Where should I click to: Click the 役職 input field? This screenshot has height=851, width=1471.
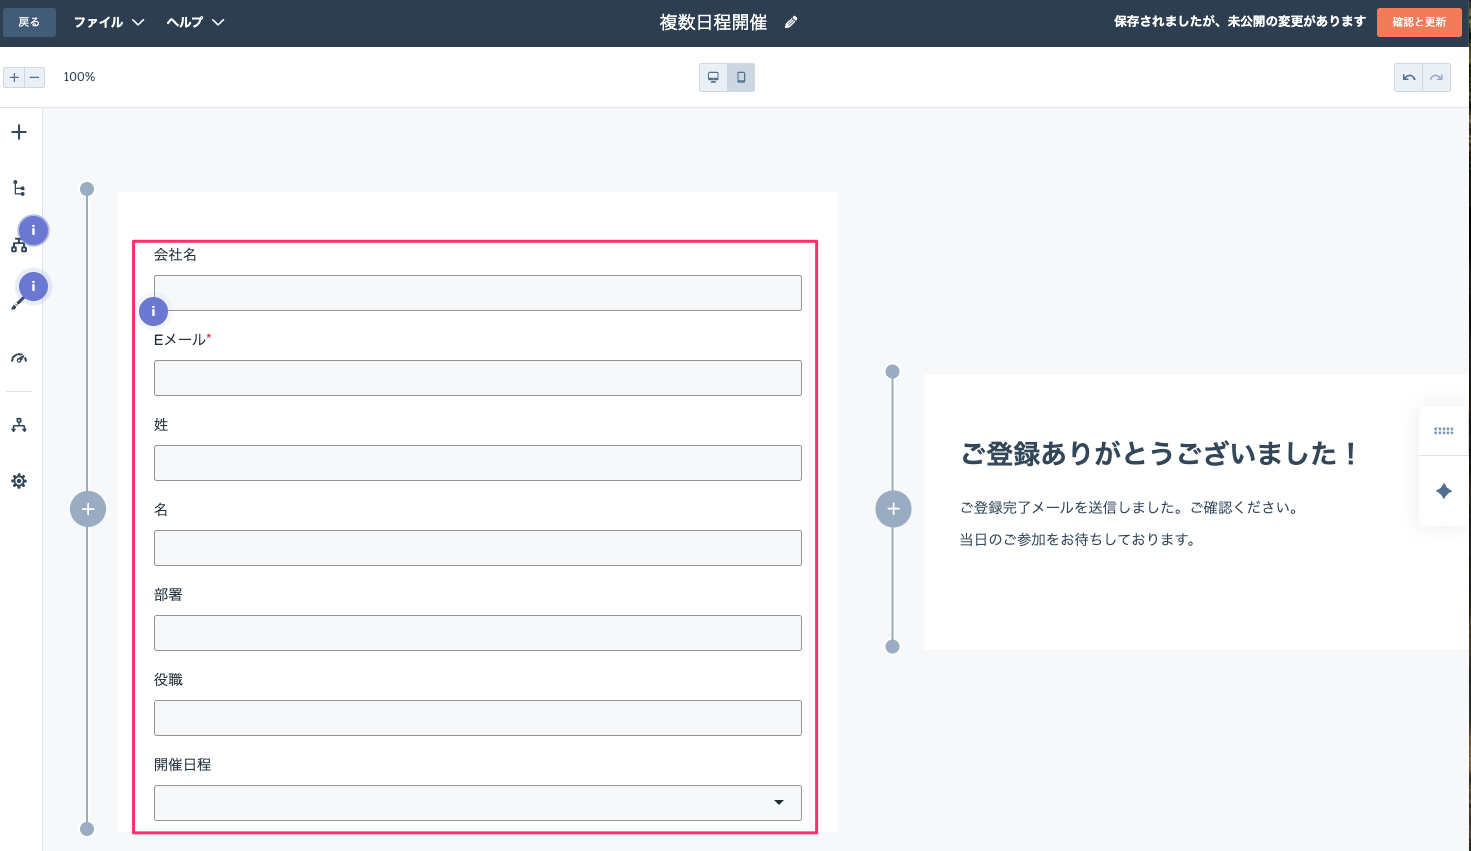478,718
